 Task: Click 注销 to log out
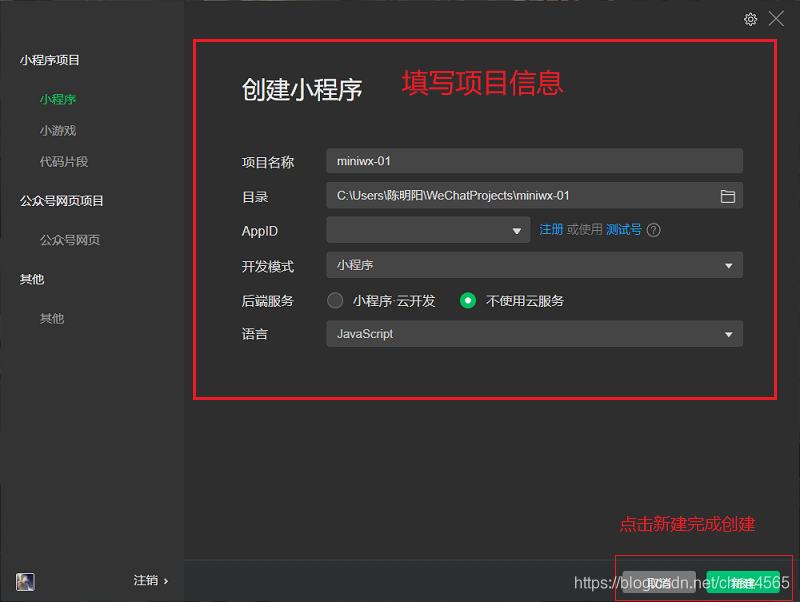[151, 581]
